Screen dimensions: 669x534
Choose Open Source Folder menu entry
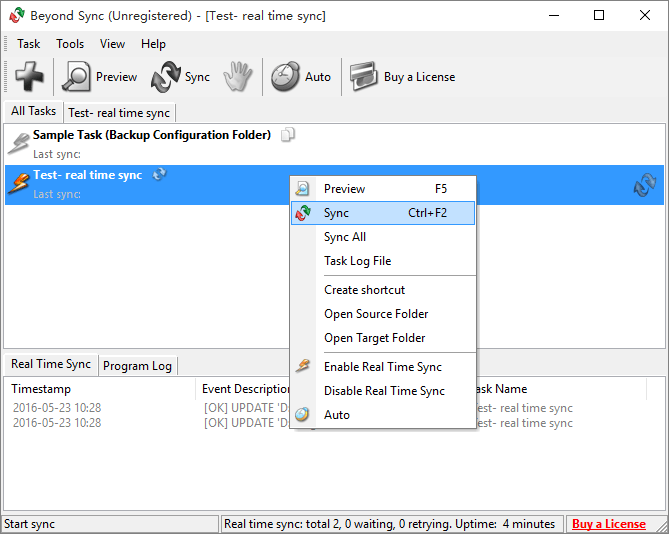[374, 314]
